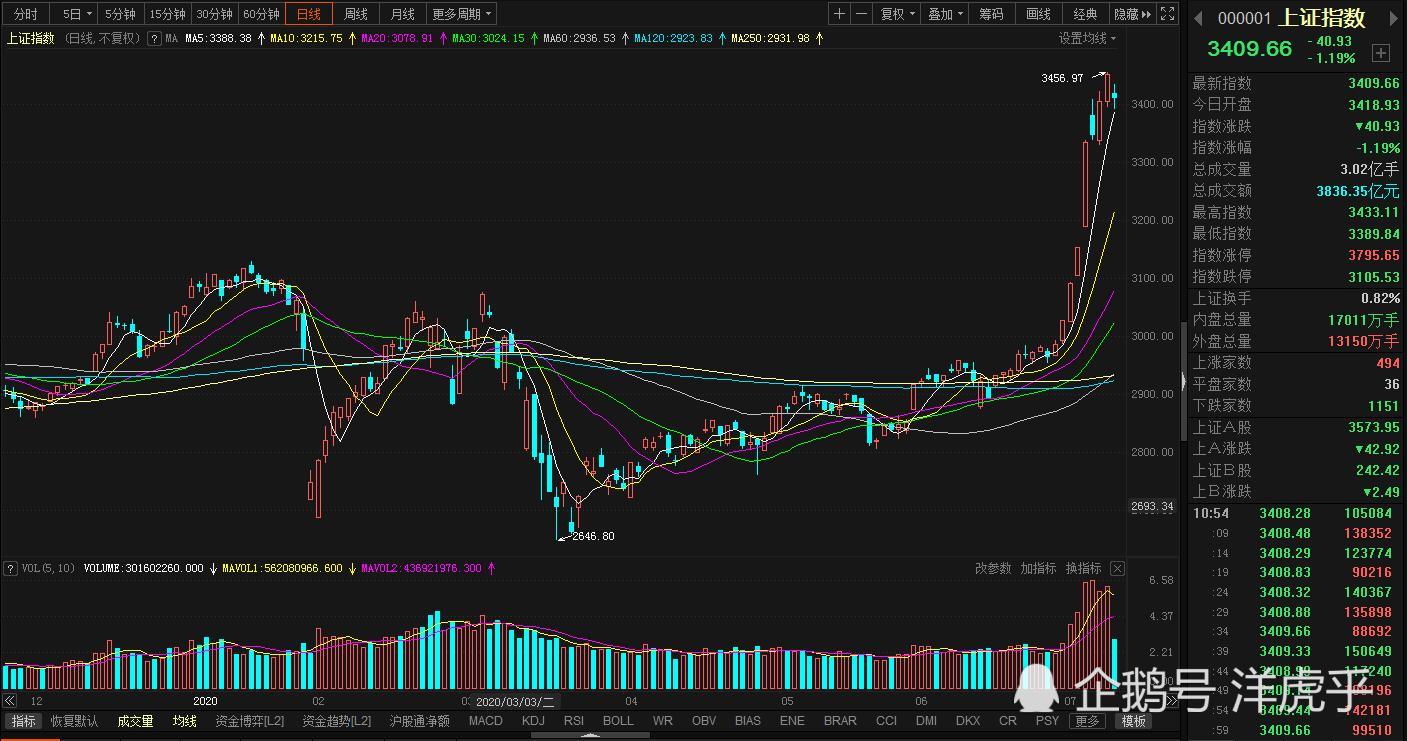
Task: Switch to 分时 intraday tab
Action: [x=25, y=14]
